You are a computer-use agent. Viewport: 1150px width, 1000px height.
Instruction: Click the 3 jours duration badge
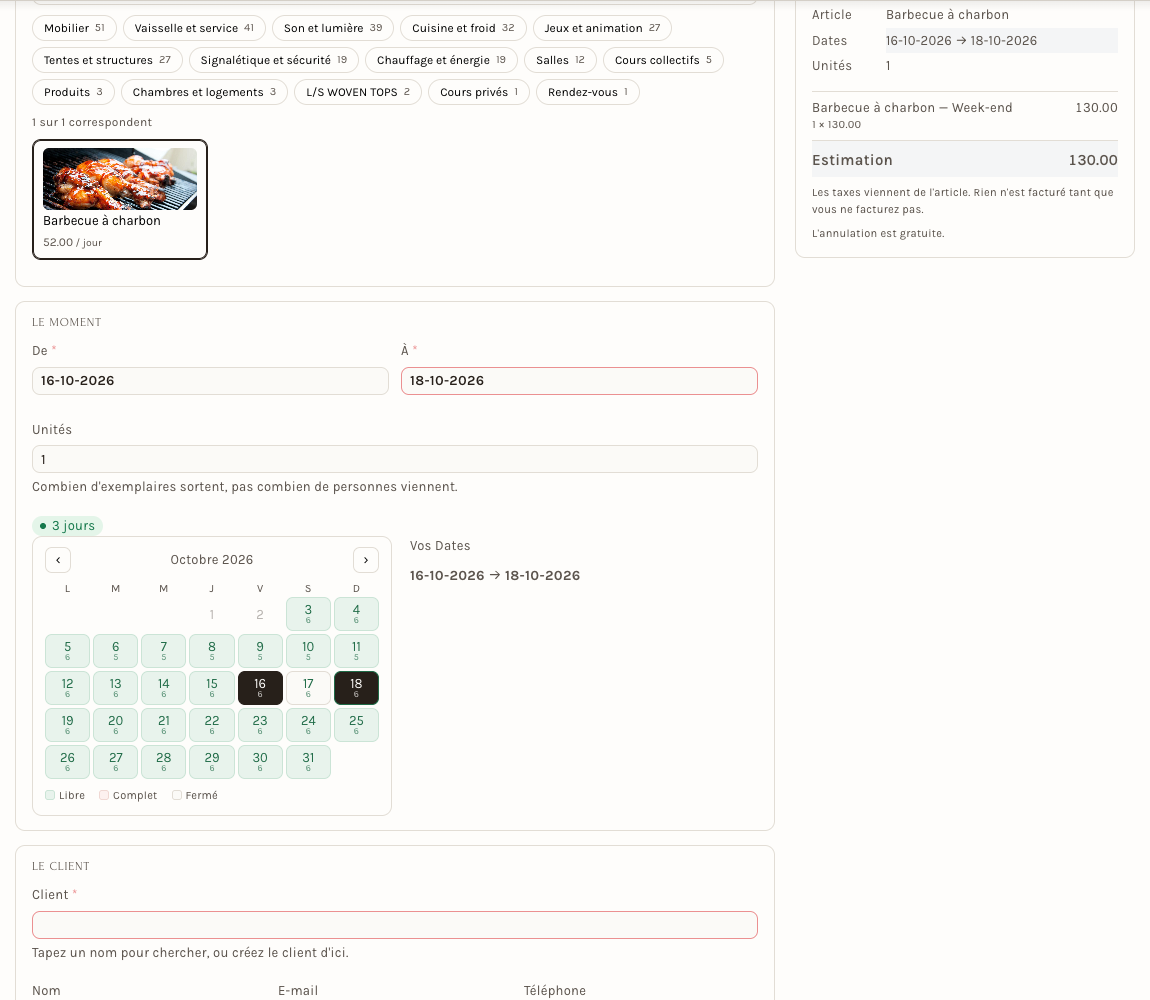point(67,526)
